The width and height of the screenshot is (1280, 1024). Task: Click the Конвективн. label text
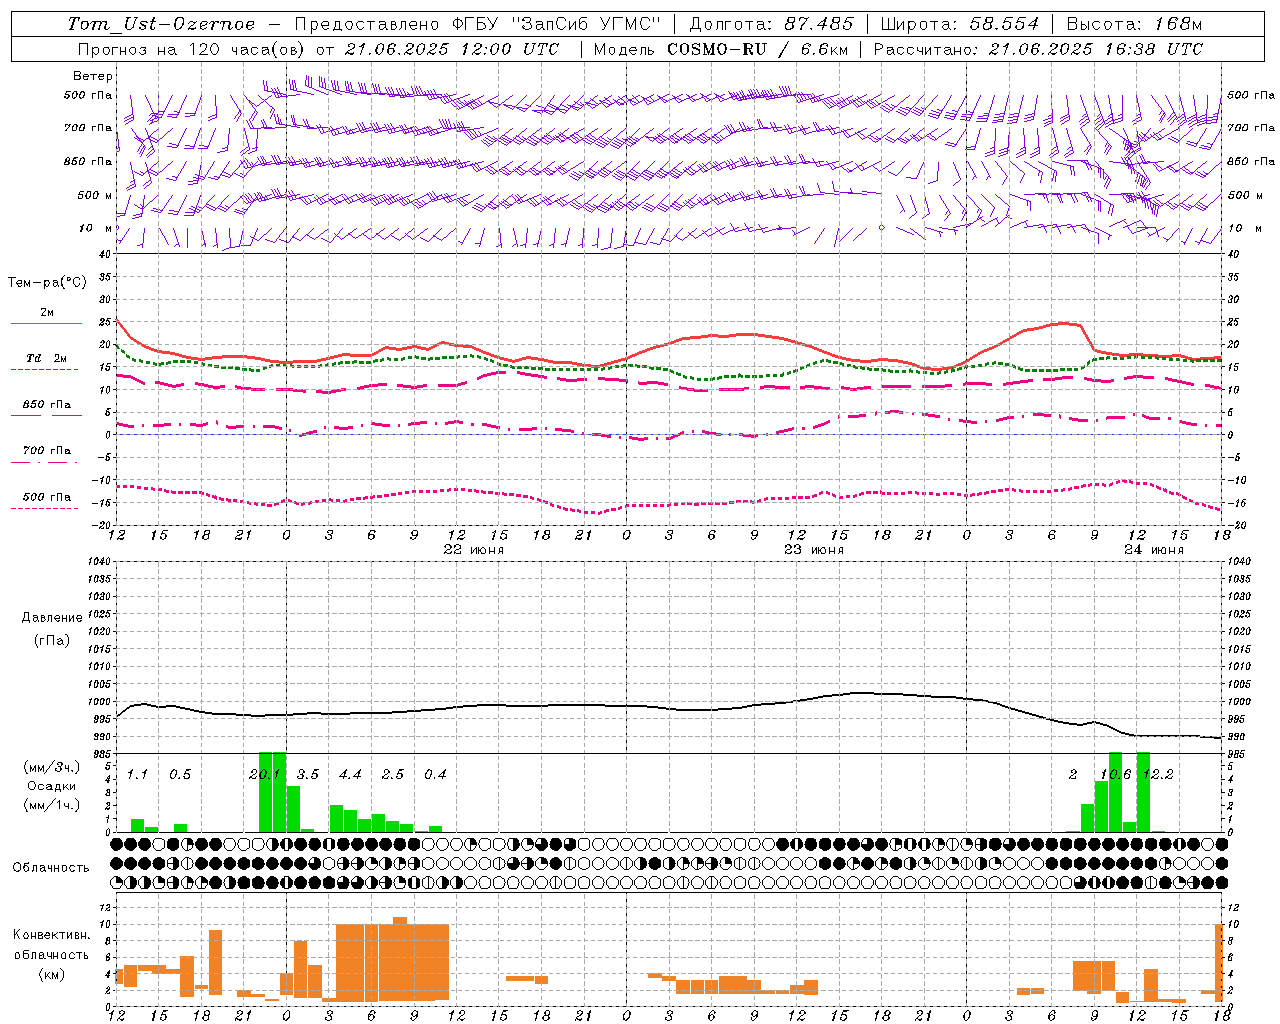point(52,935)
